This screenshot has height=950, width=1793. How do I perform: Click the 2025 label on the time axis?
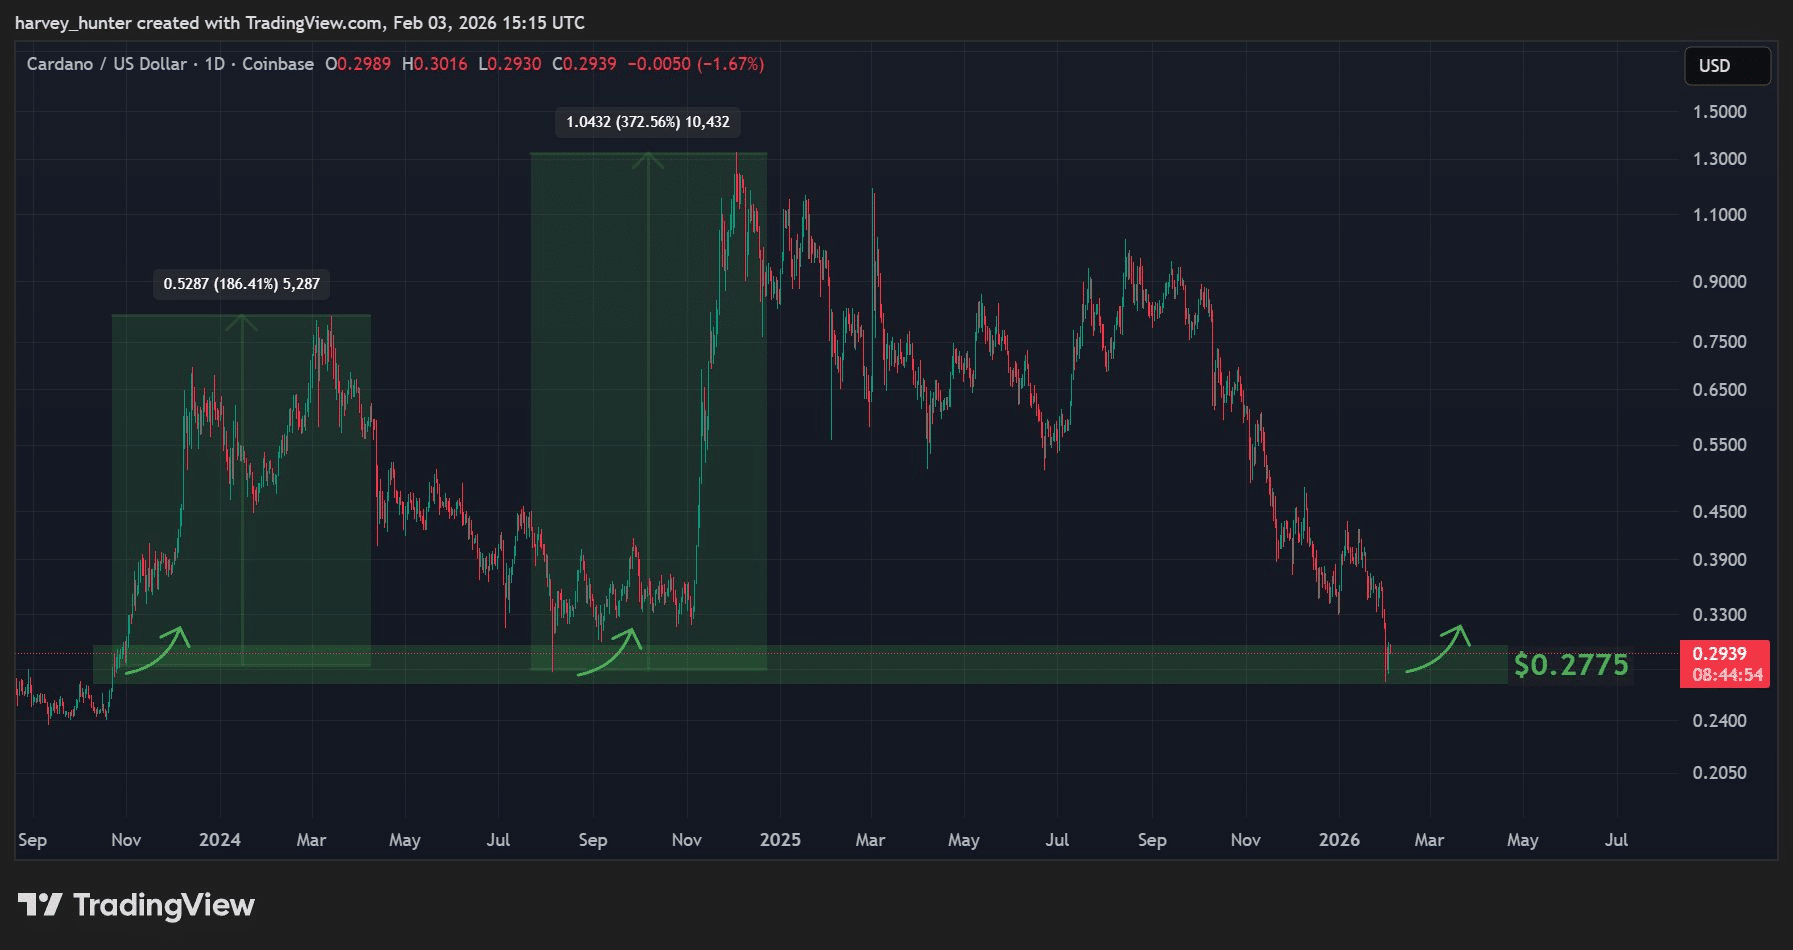[x=780, y=840]
